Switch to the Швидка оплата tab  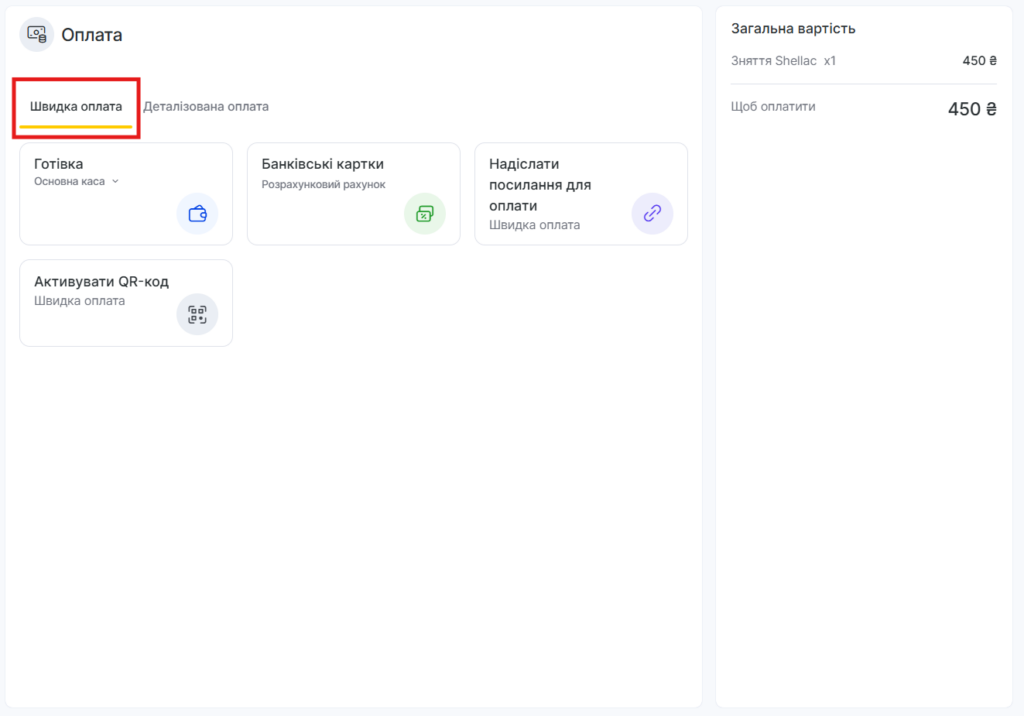tap(76, 106)
